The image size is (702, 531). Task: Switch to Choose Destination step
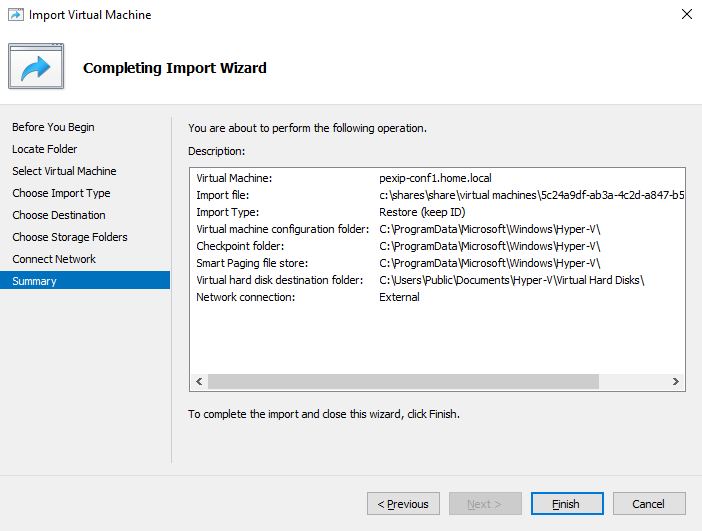[59, 215]
